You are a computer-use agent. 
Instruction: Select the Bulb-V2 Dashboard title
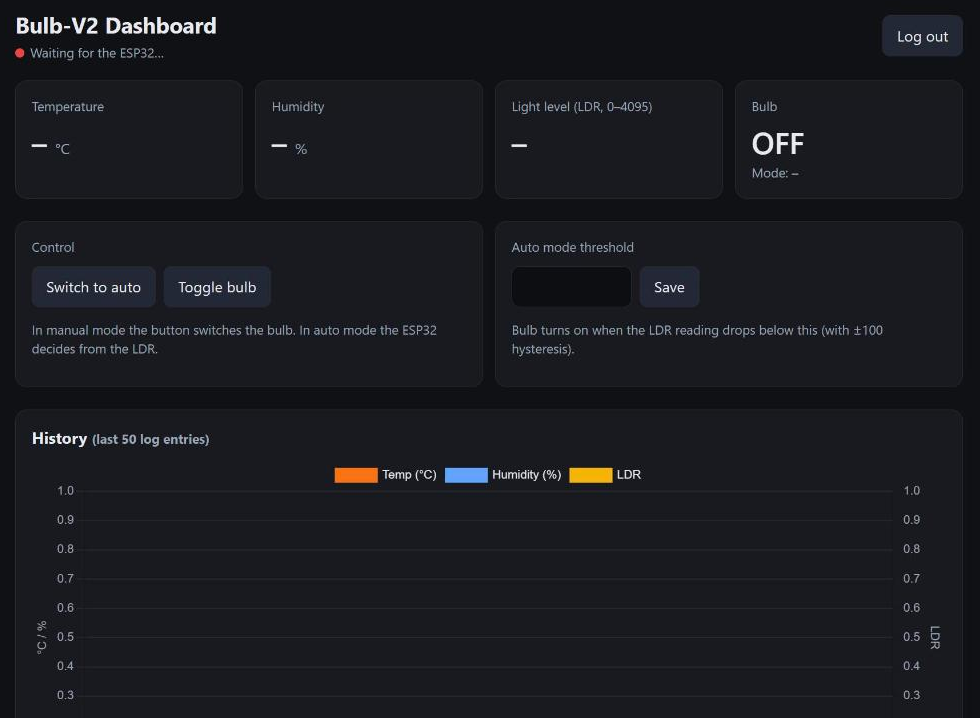116,26
